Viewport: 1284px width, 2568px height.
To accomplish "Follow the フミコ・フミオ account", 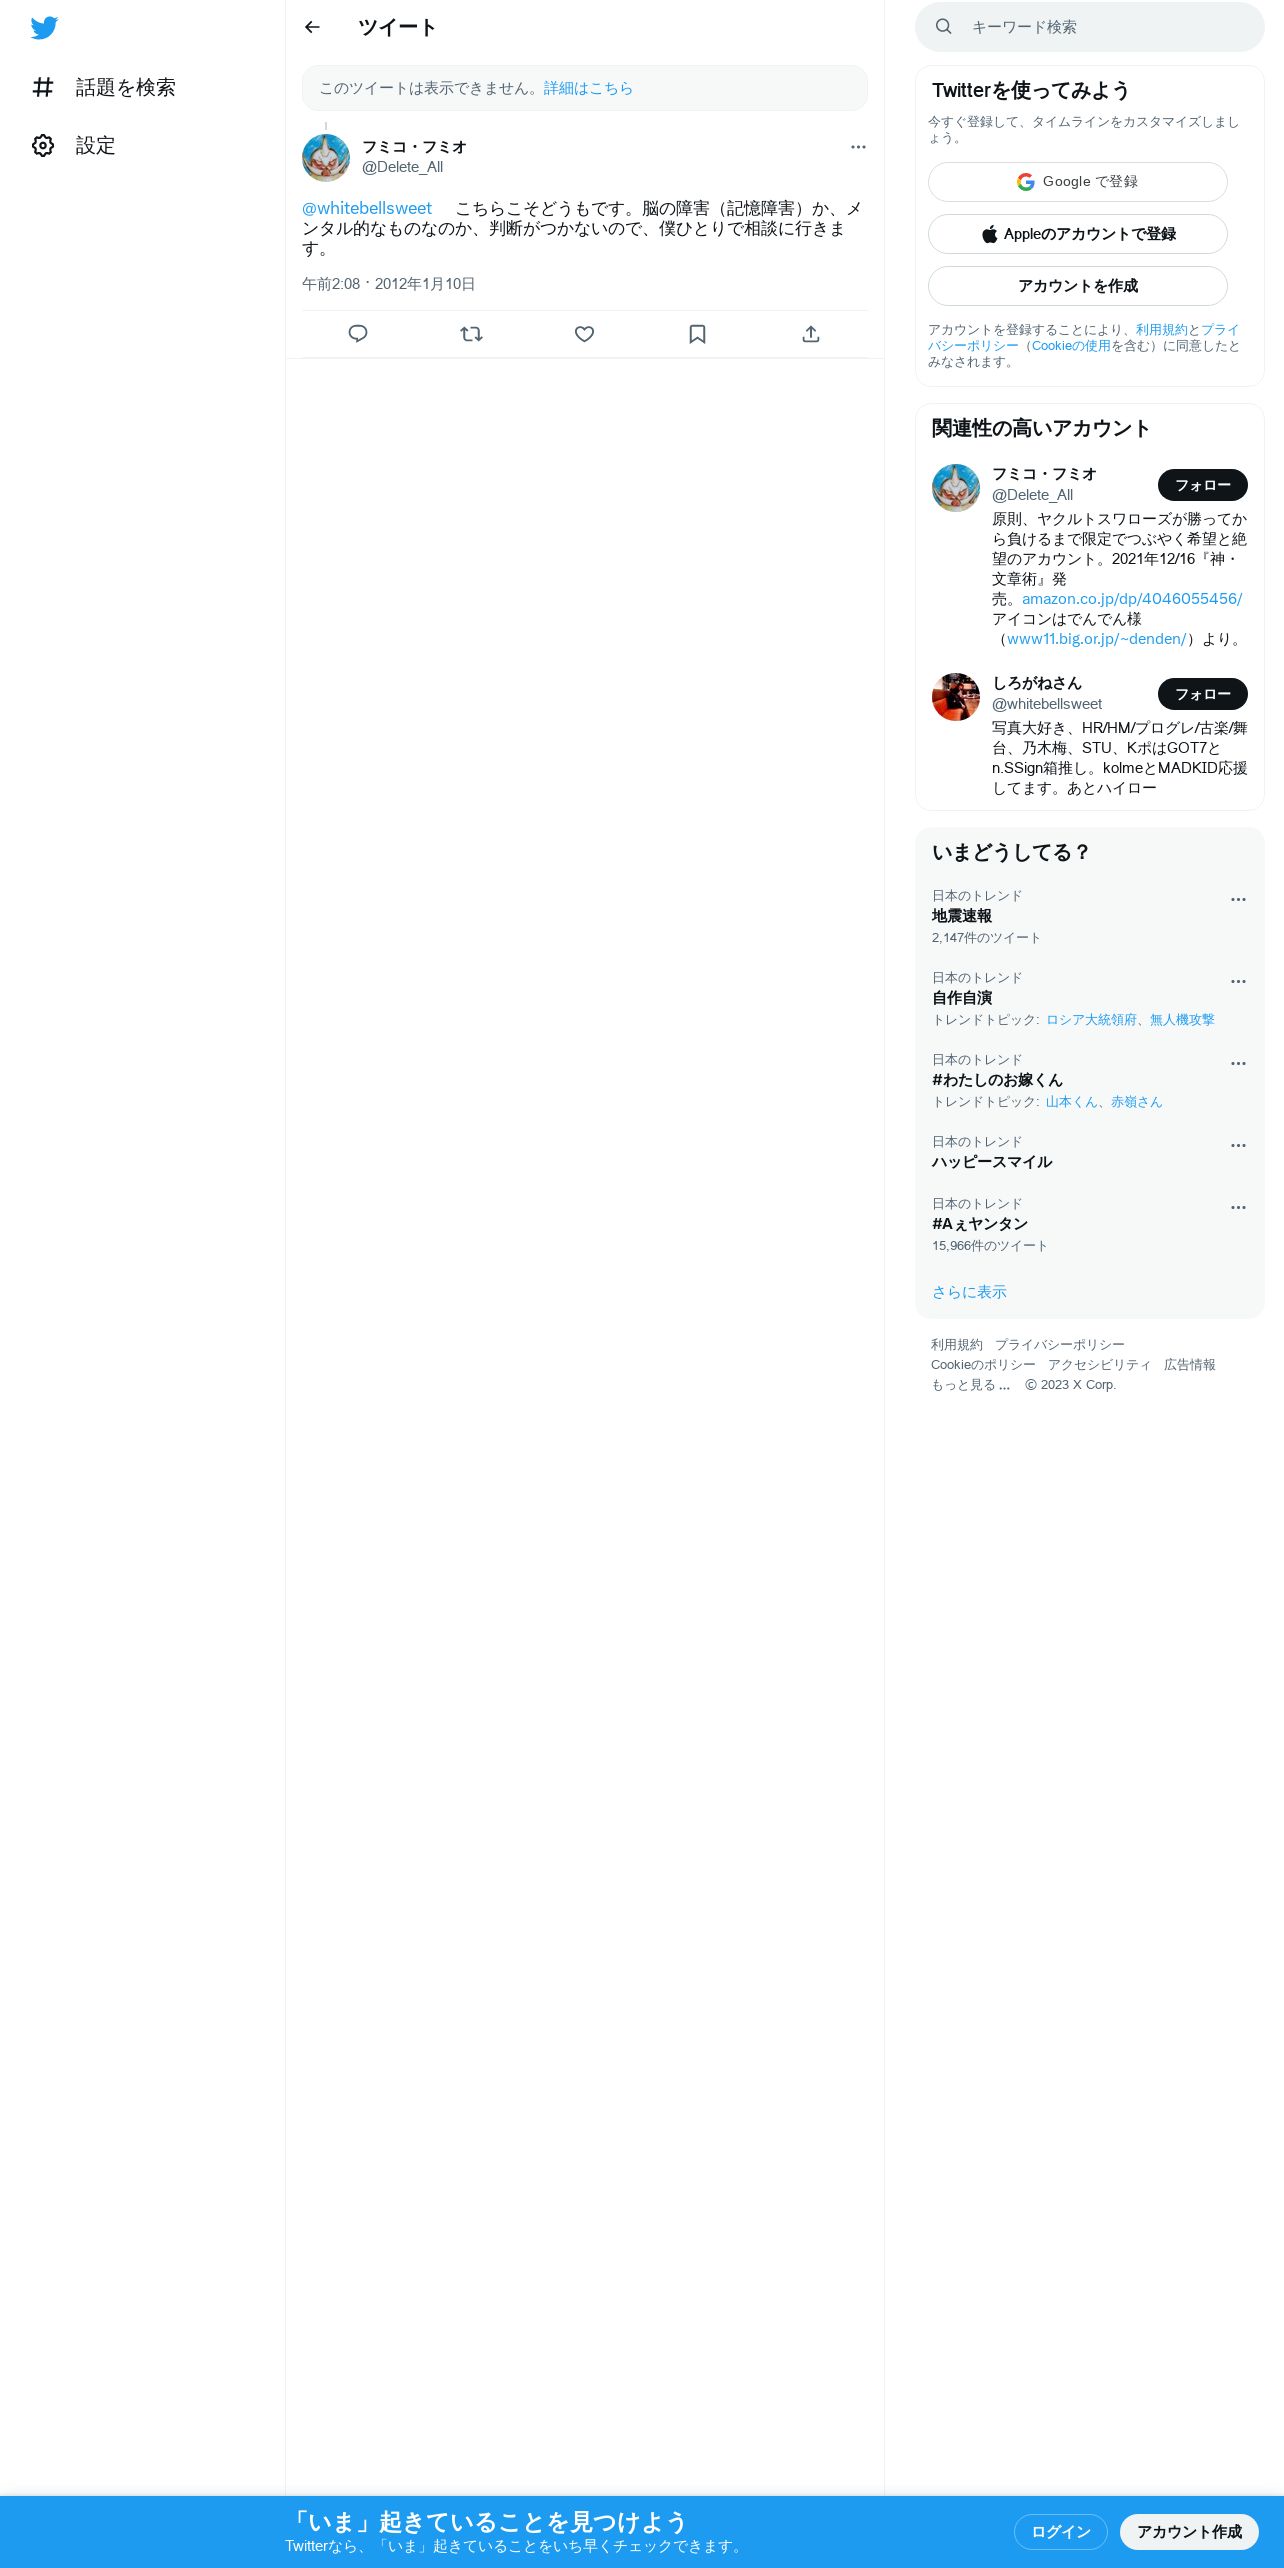I will tap(1203, 485).
